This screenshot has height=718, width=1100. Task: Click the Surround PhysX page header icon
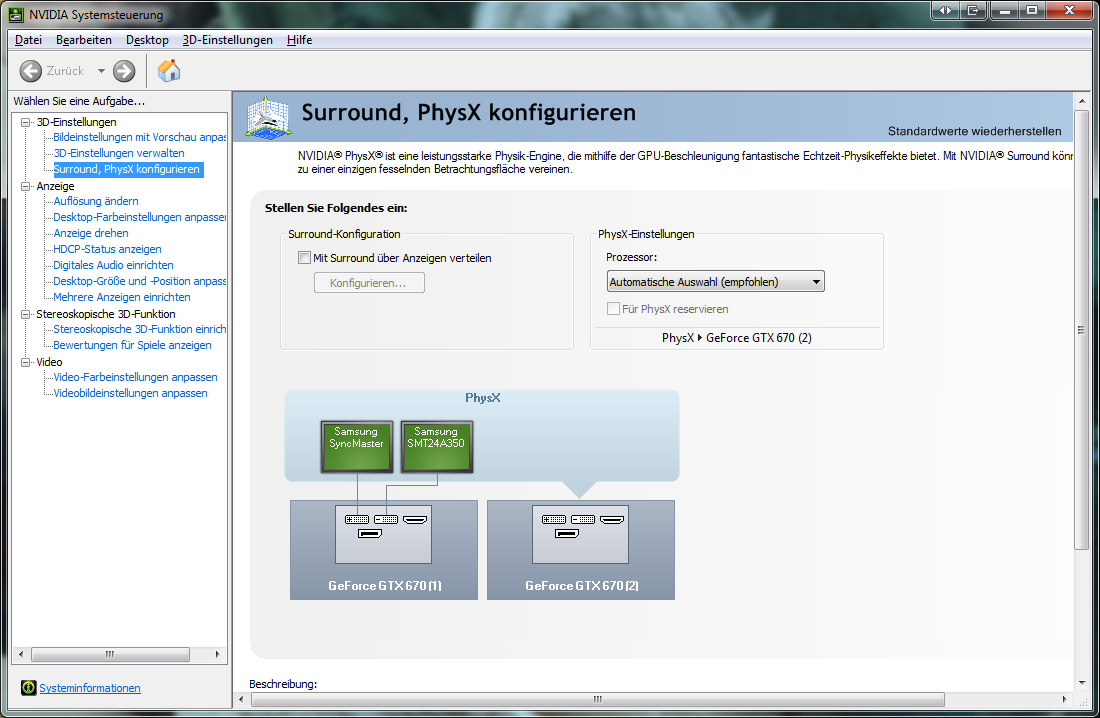[268, 117]
